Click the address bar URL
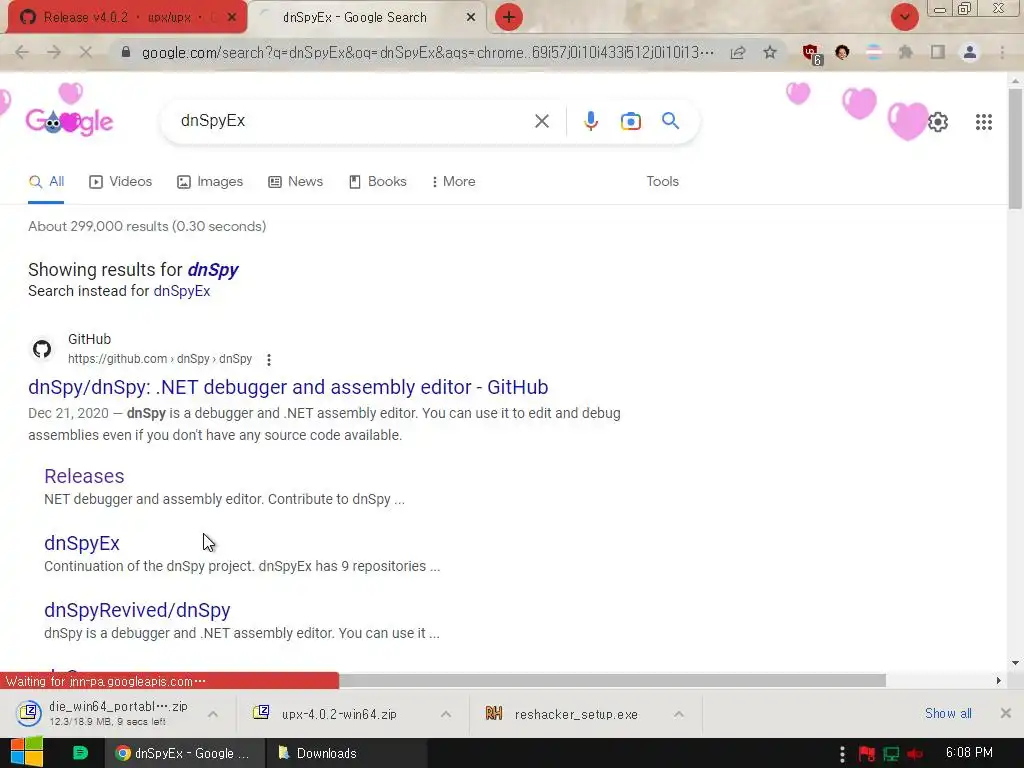1024x768 pixels. 428,52
